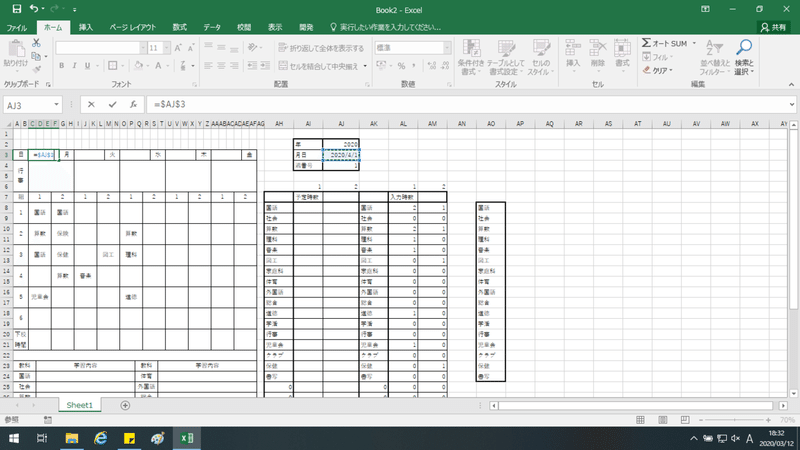The height and width of the screenshot is (450, 800).
Task: Switch to the Formulas (数式) tab
Action: 179,27
